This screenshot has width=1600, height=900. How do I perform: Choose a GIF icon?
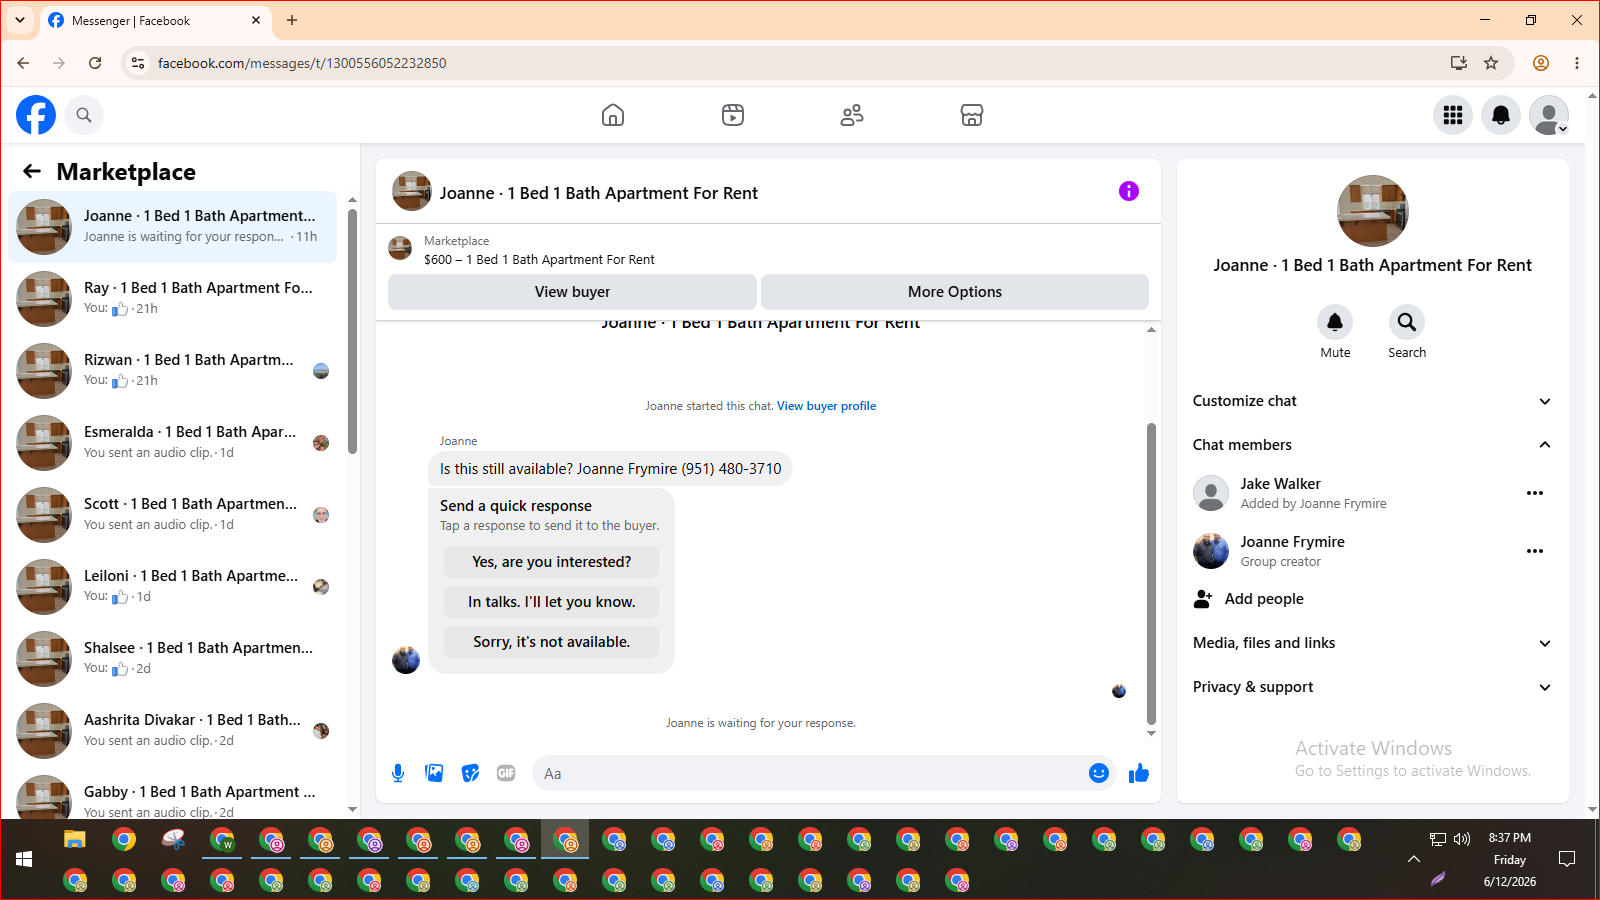(506, 773)
